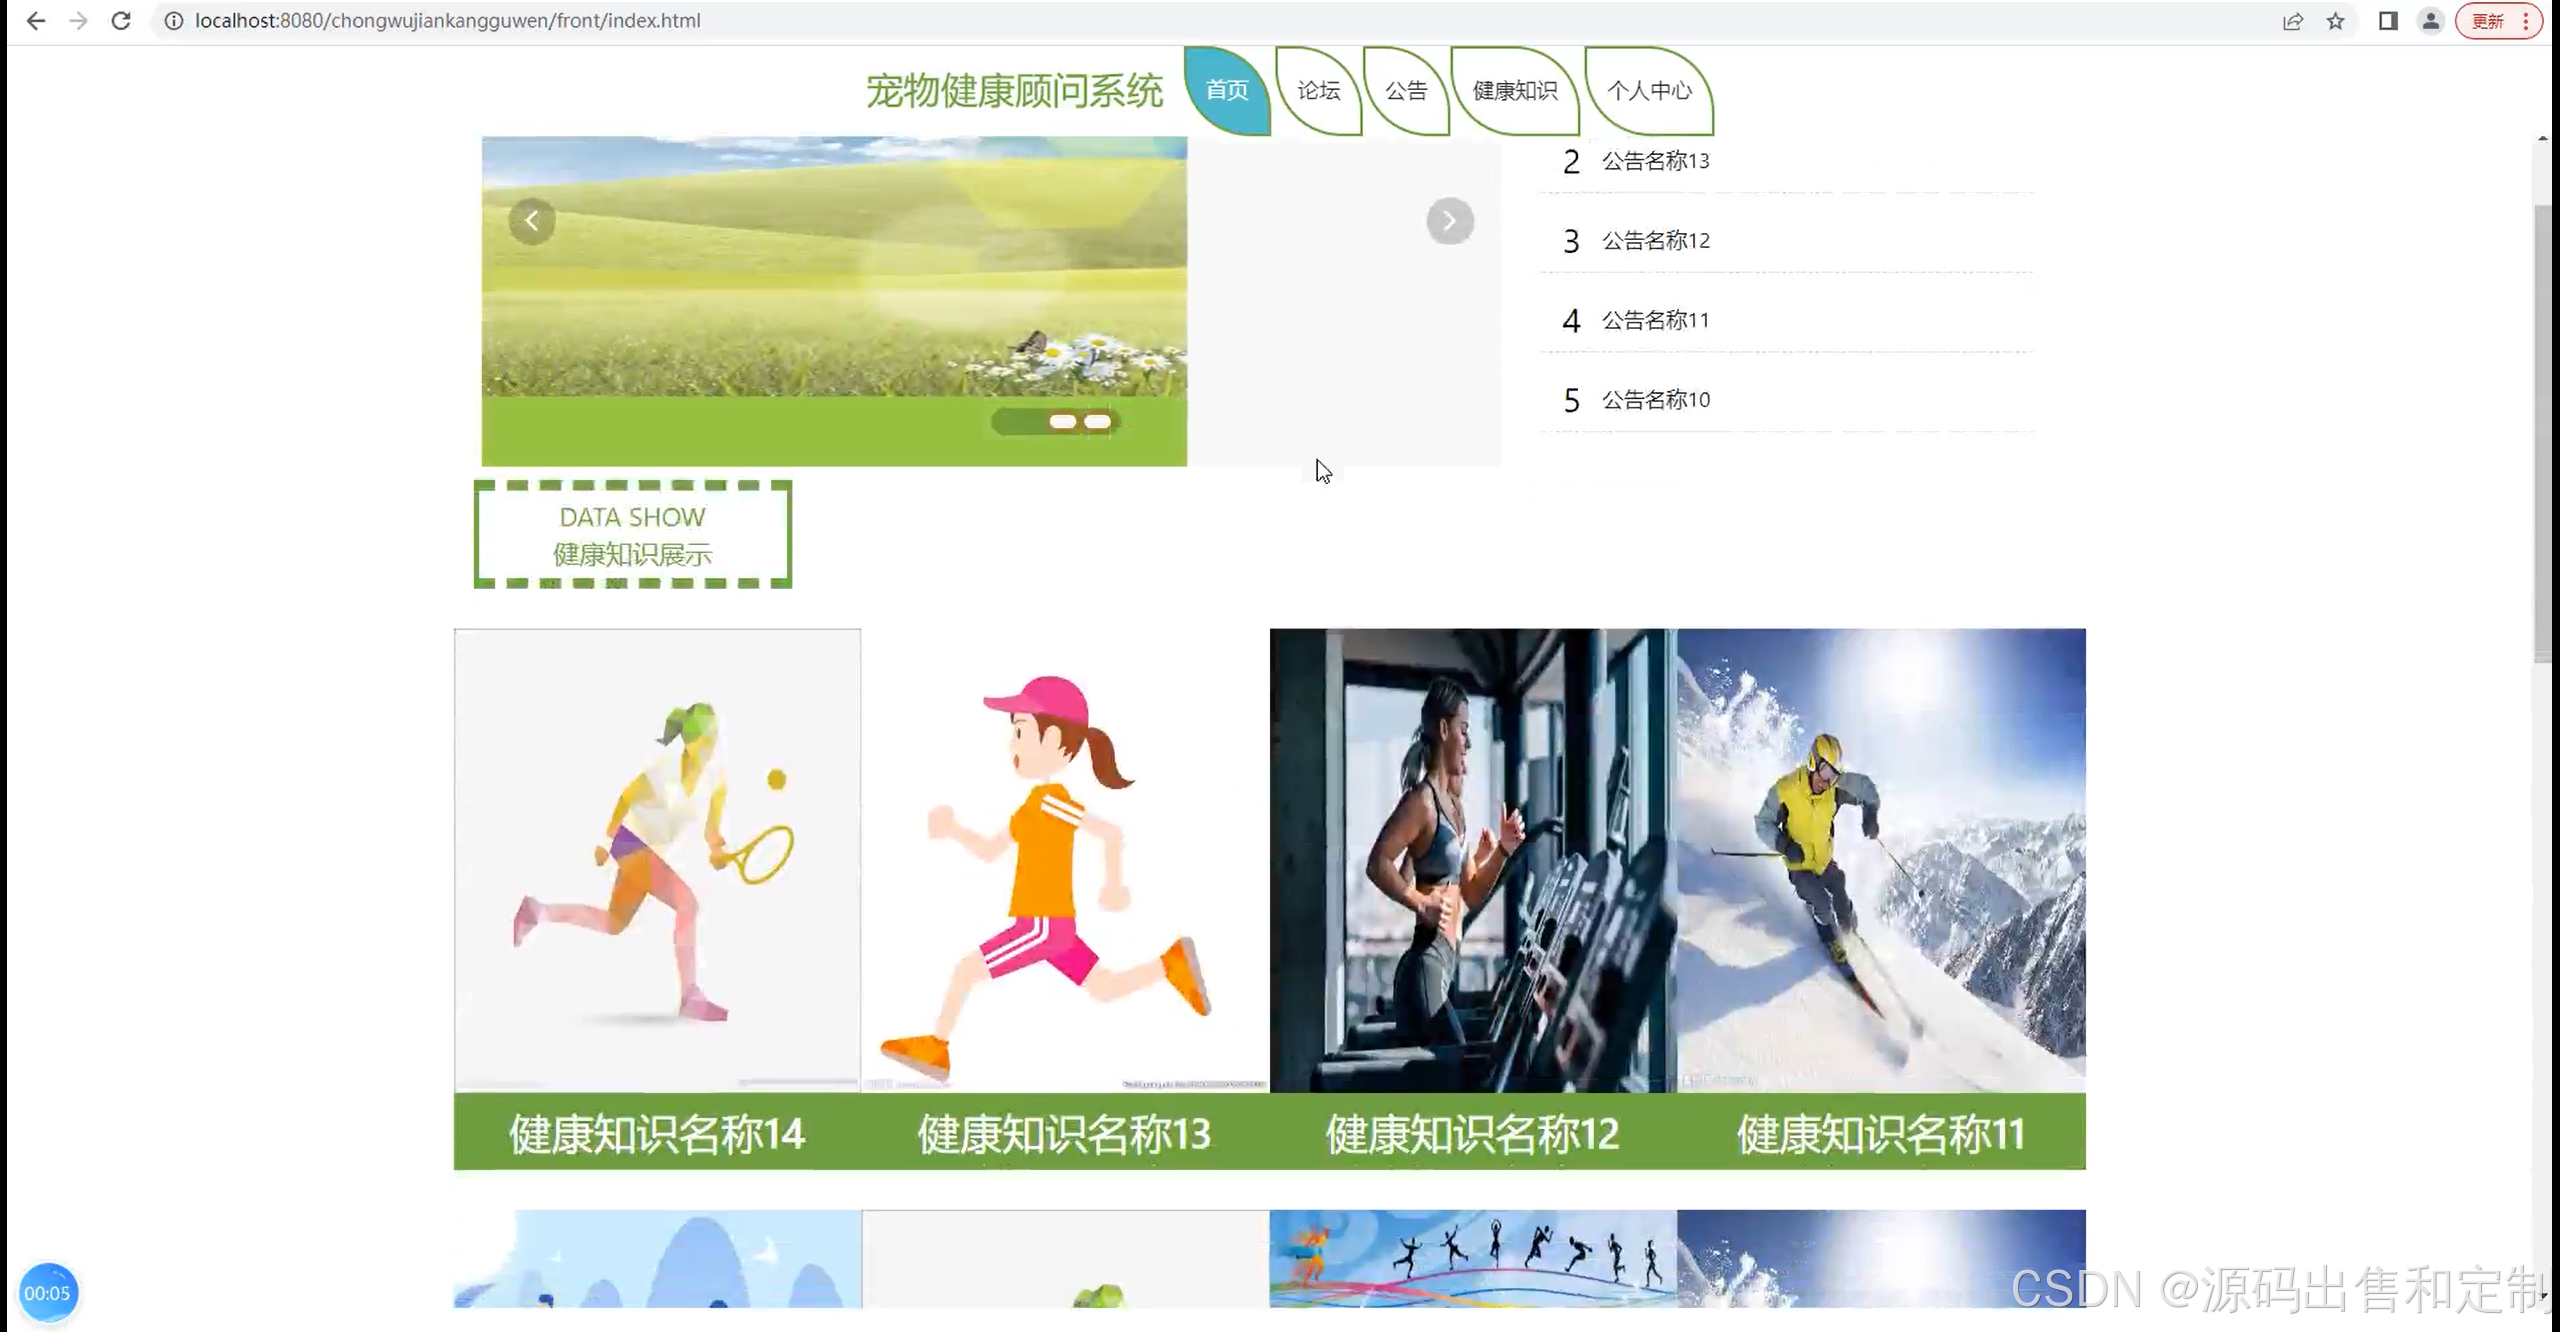Click the share page icon
The height and width of the screenshot is (1332, 2560).
[x=2293, y=21]
